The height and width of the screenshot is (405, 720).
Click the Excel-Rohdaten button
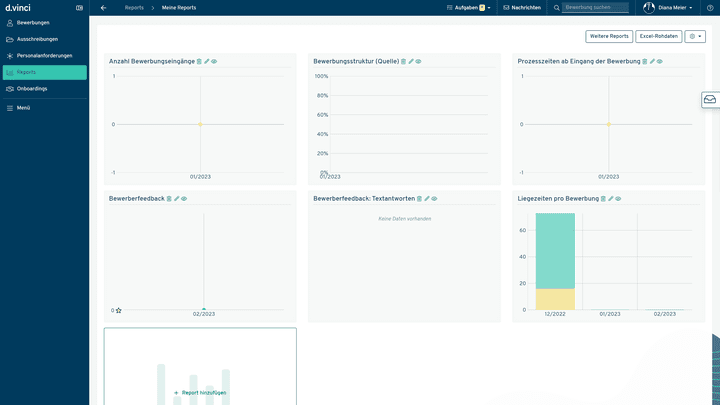click(x=659, y=36)
